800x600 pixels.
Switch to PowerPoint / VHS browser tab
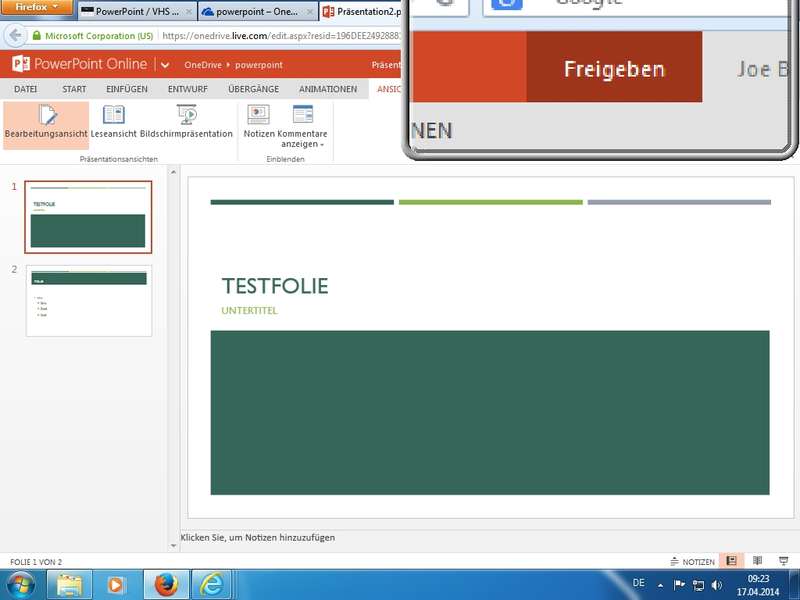(x=137, y=11)
